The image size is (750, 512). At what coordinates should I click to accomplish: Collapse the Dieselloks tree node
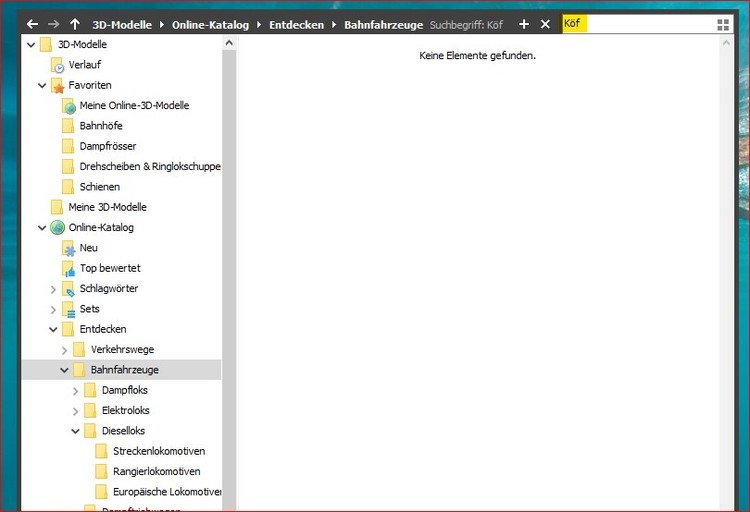[76, 431]
